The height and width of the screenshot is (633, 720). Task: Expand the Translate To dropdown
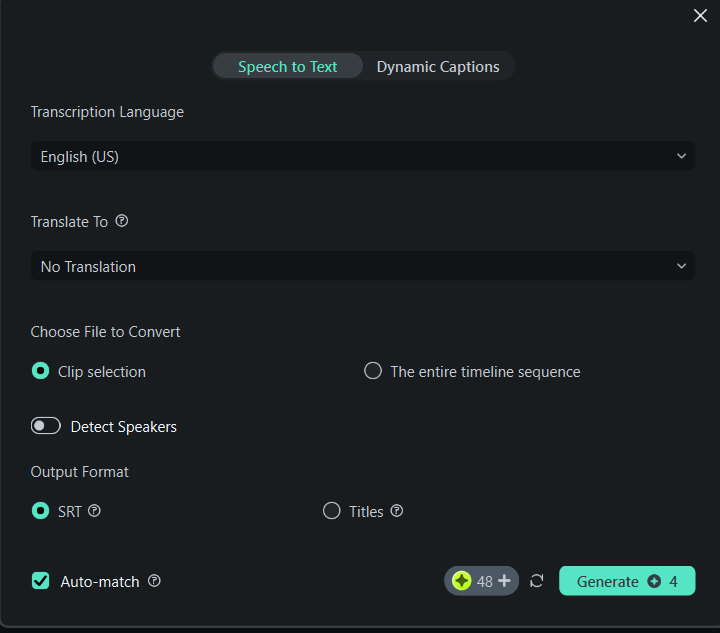[x=362, y=266]
